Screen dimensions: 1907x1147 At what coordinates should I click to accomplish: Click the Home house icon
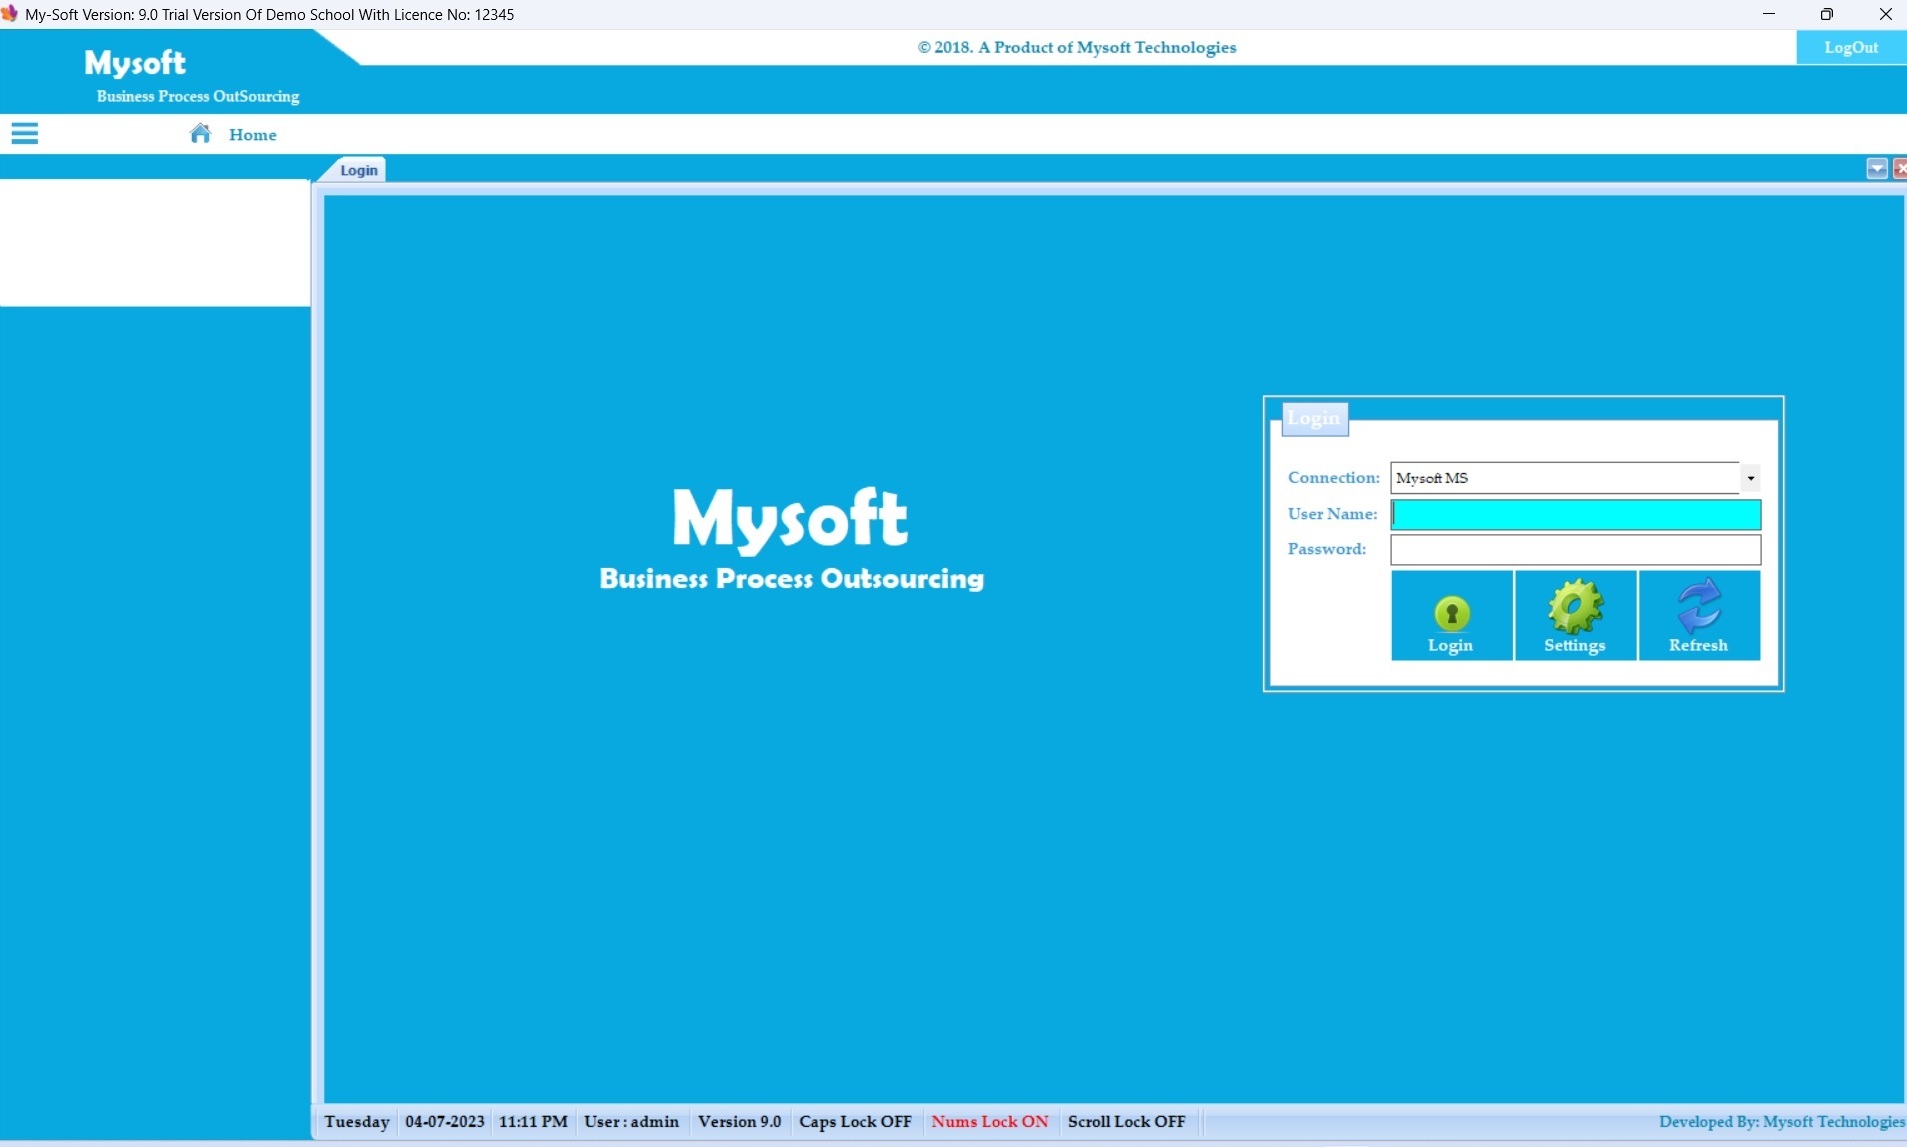200,134
